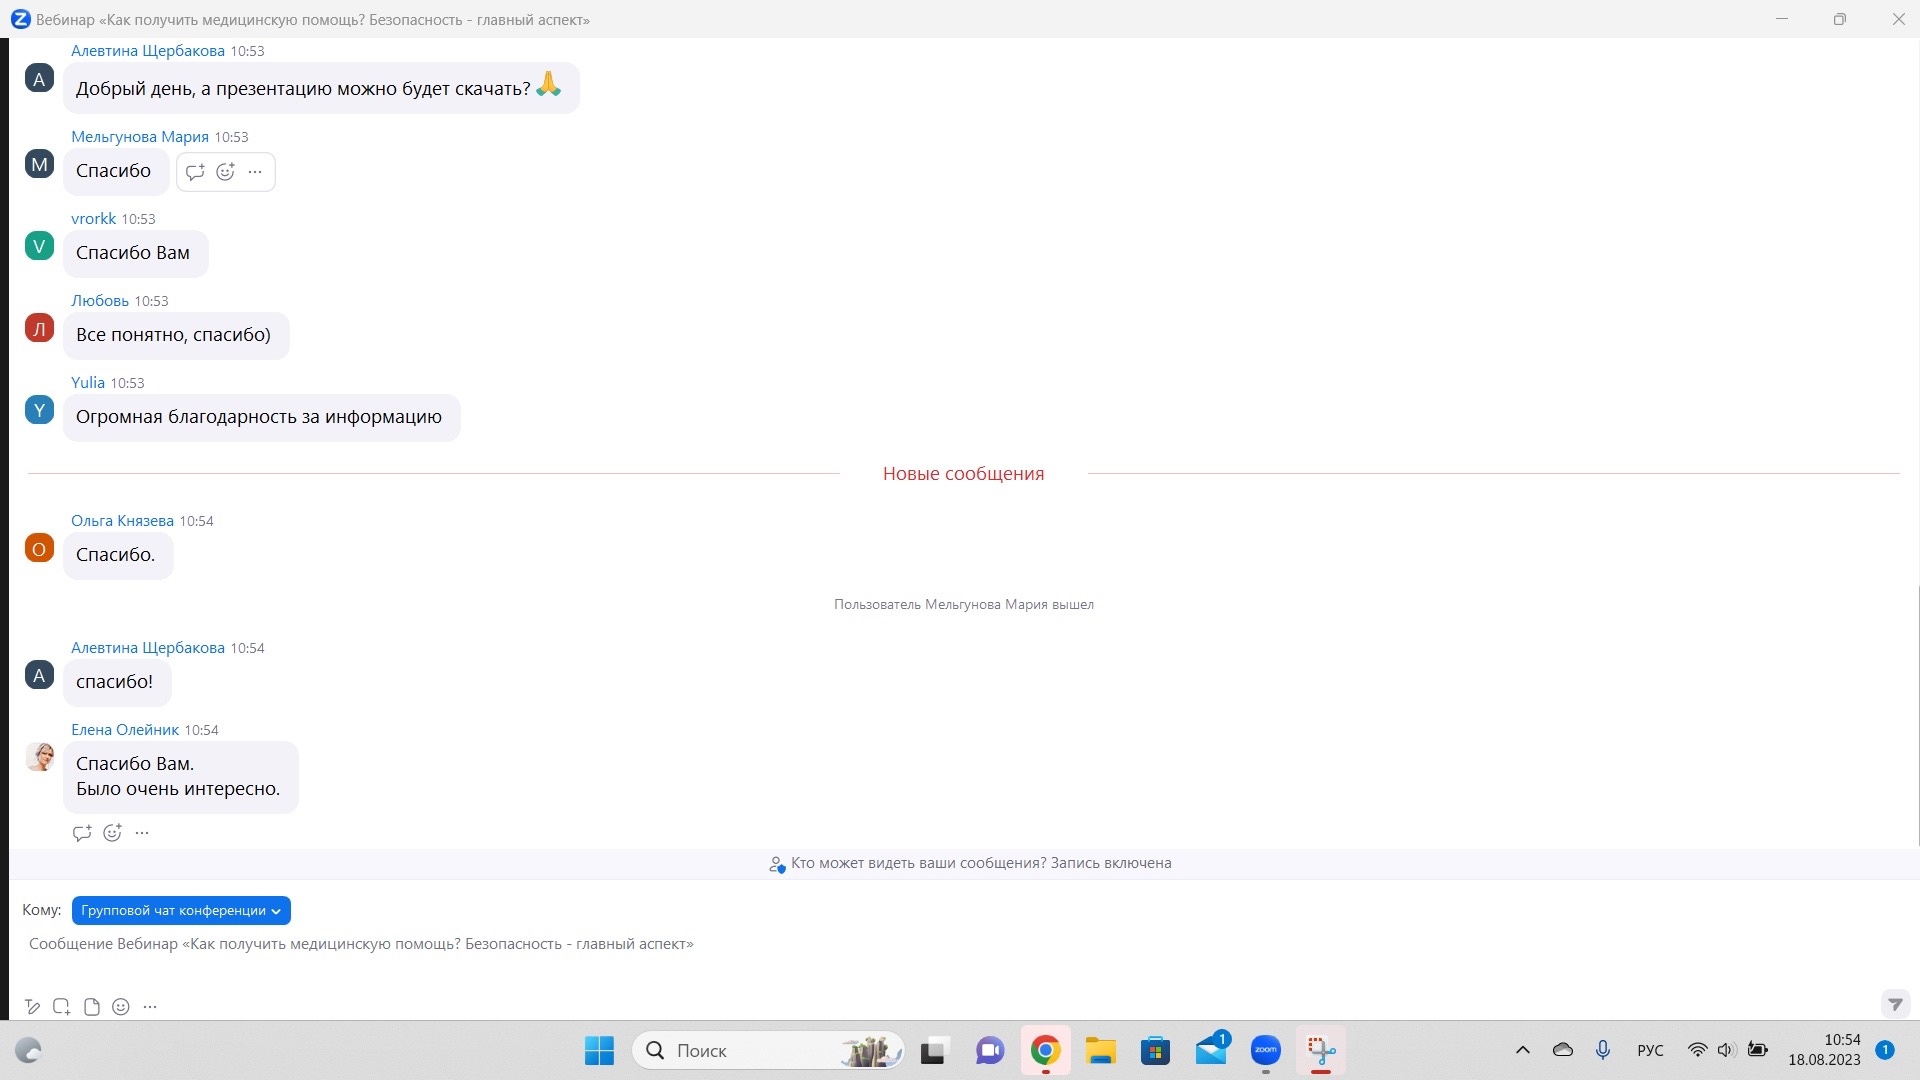Add emoji reaction to Елена Олейник's message

(113, 833)
